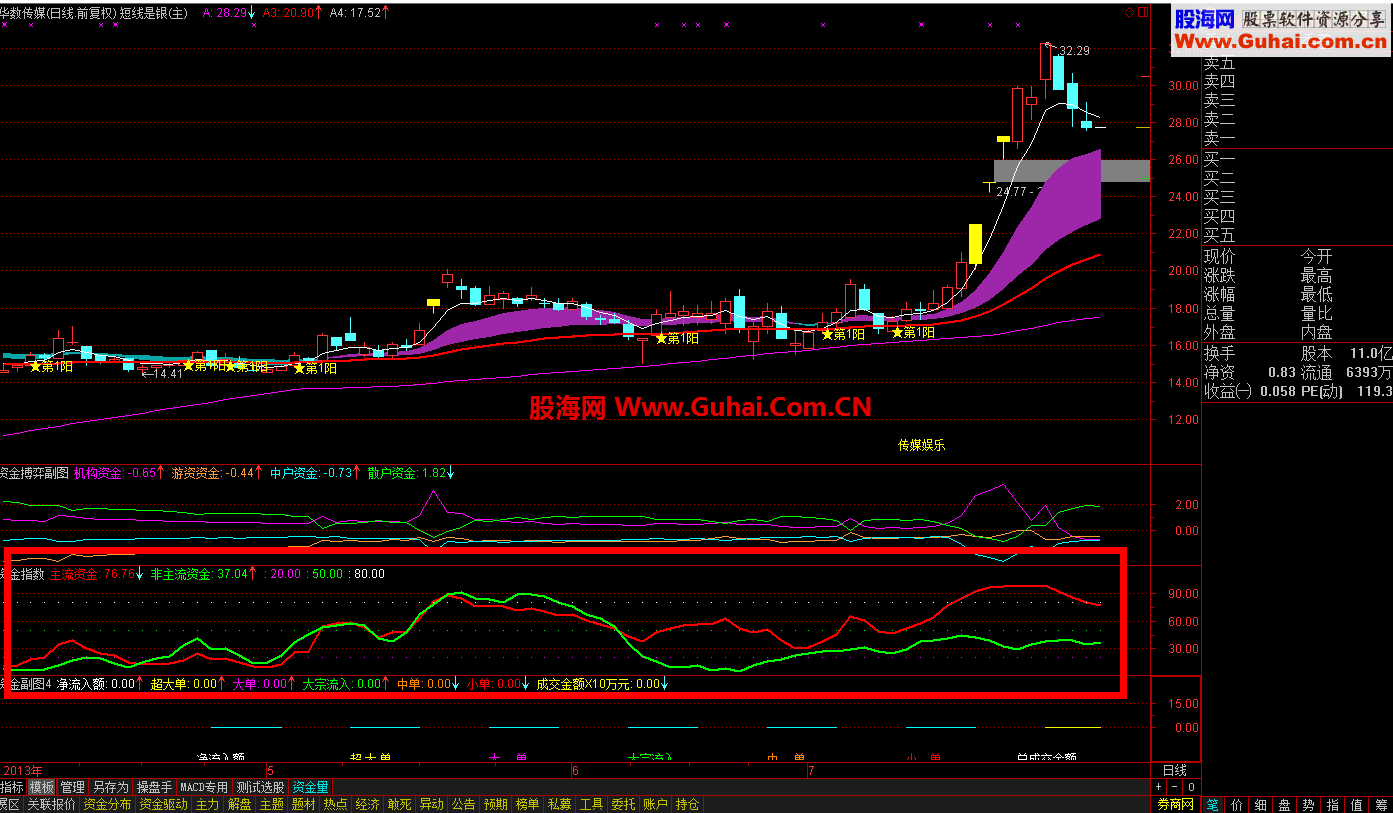Click the split-panel icon at chart top-right
Viewport: 1393px width, 813px height.
tap(1143, 13)
